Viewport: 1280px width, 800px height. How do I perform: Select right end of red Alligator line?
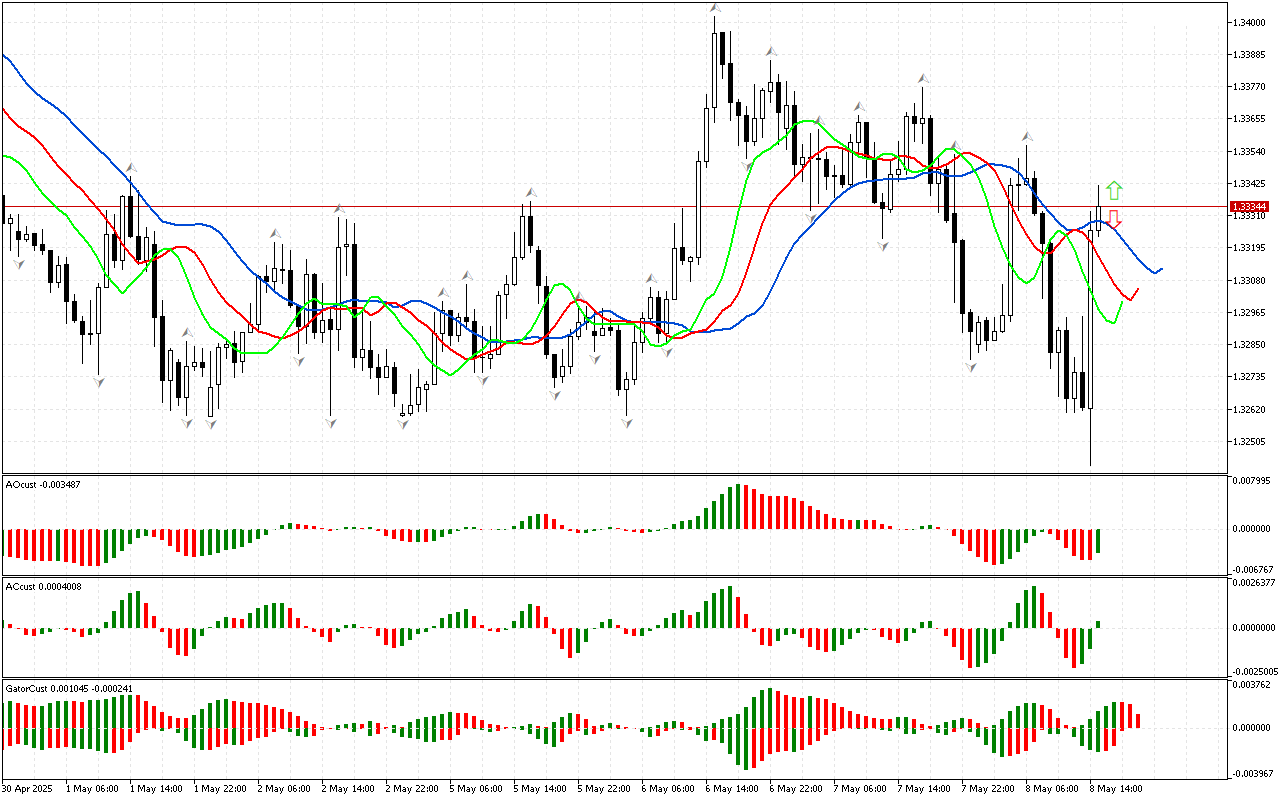[x=1138, y=289]
